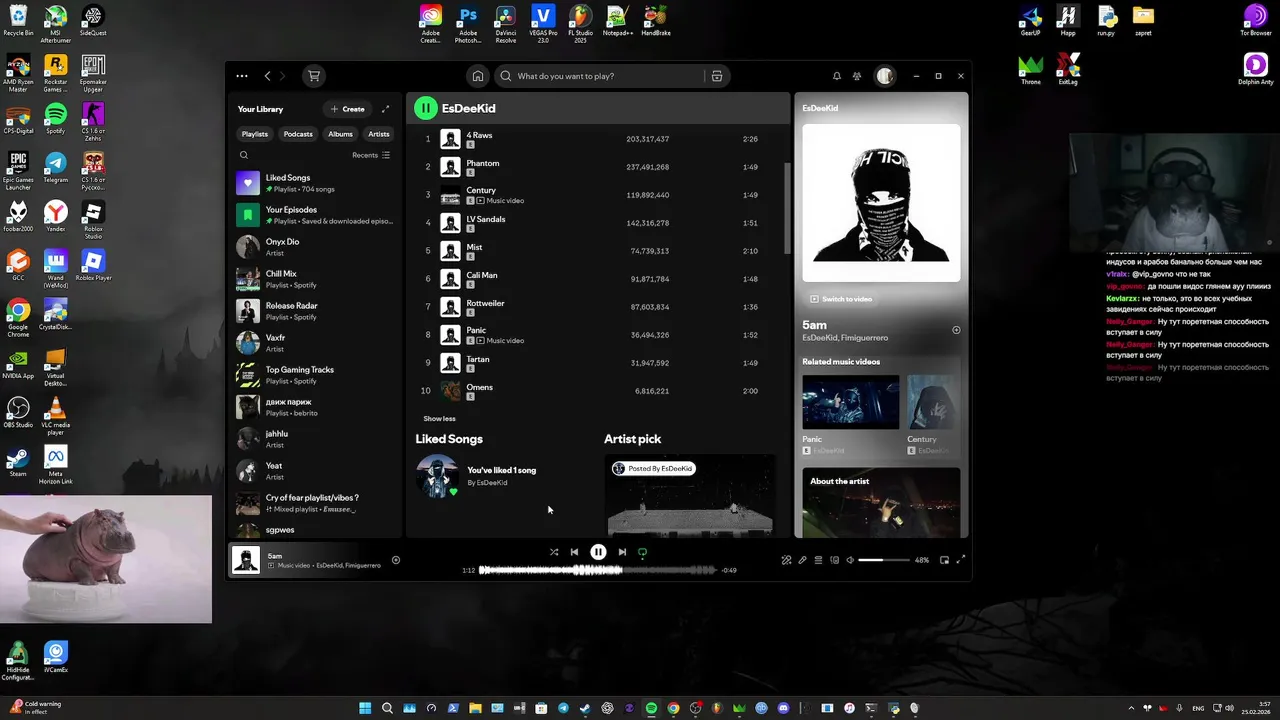Open the shopping cart icon in Spotify
The height and width of the screenshot is (720, 1280).
pyautogui.click(x=314, y=76)
